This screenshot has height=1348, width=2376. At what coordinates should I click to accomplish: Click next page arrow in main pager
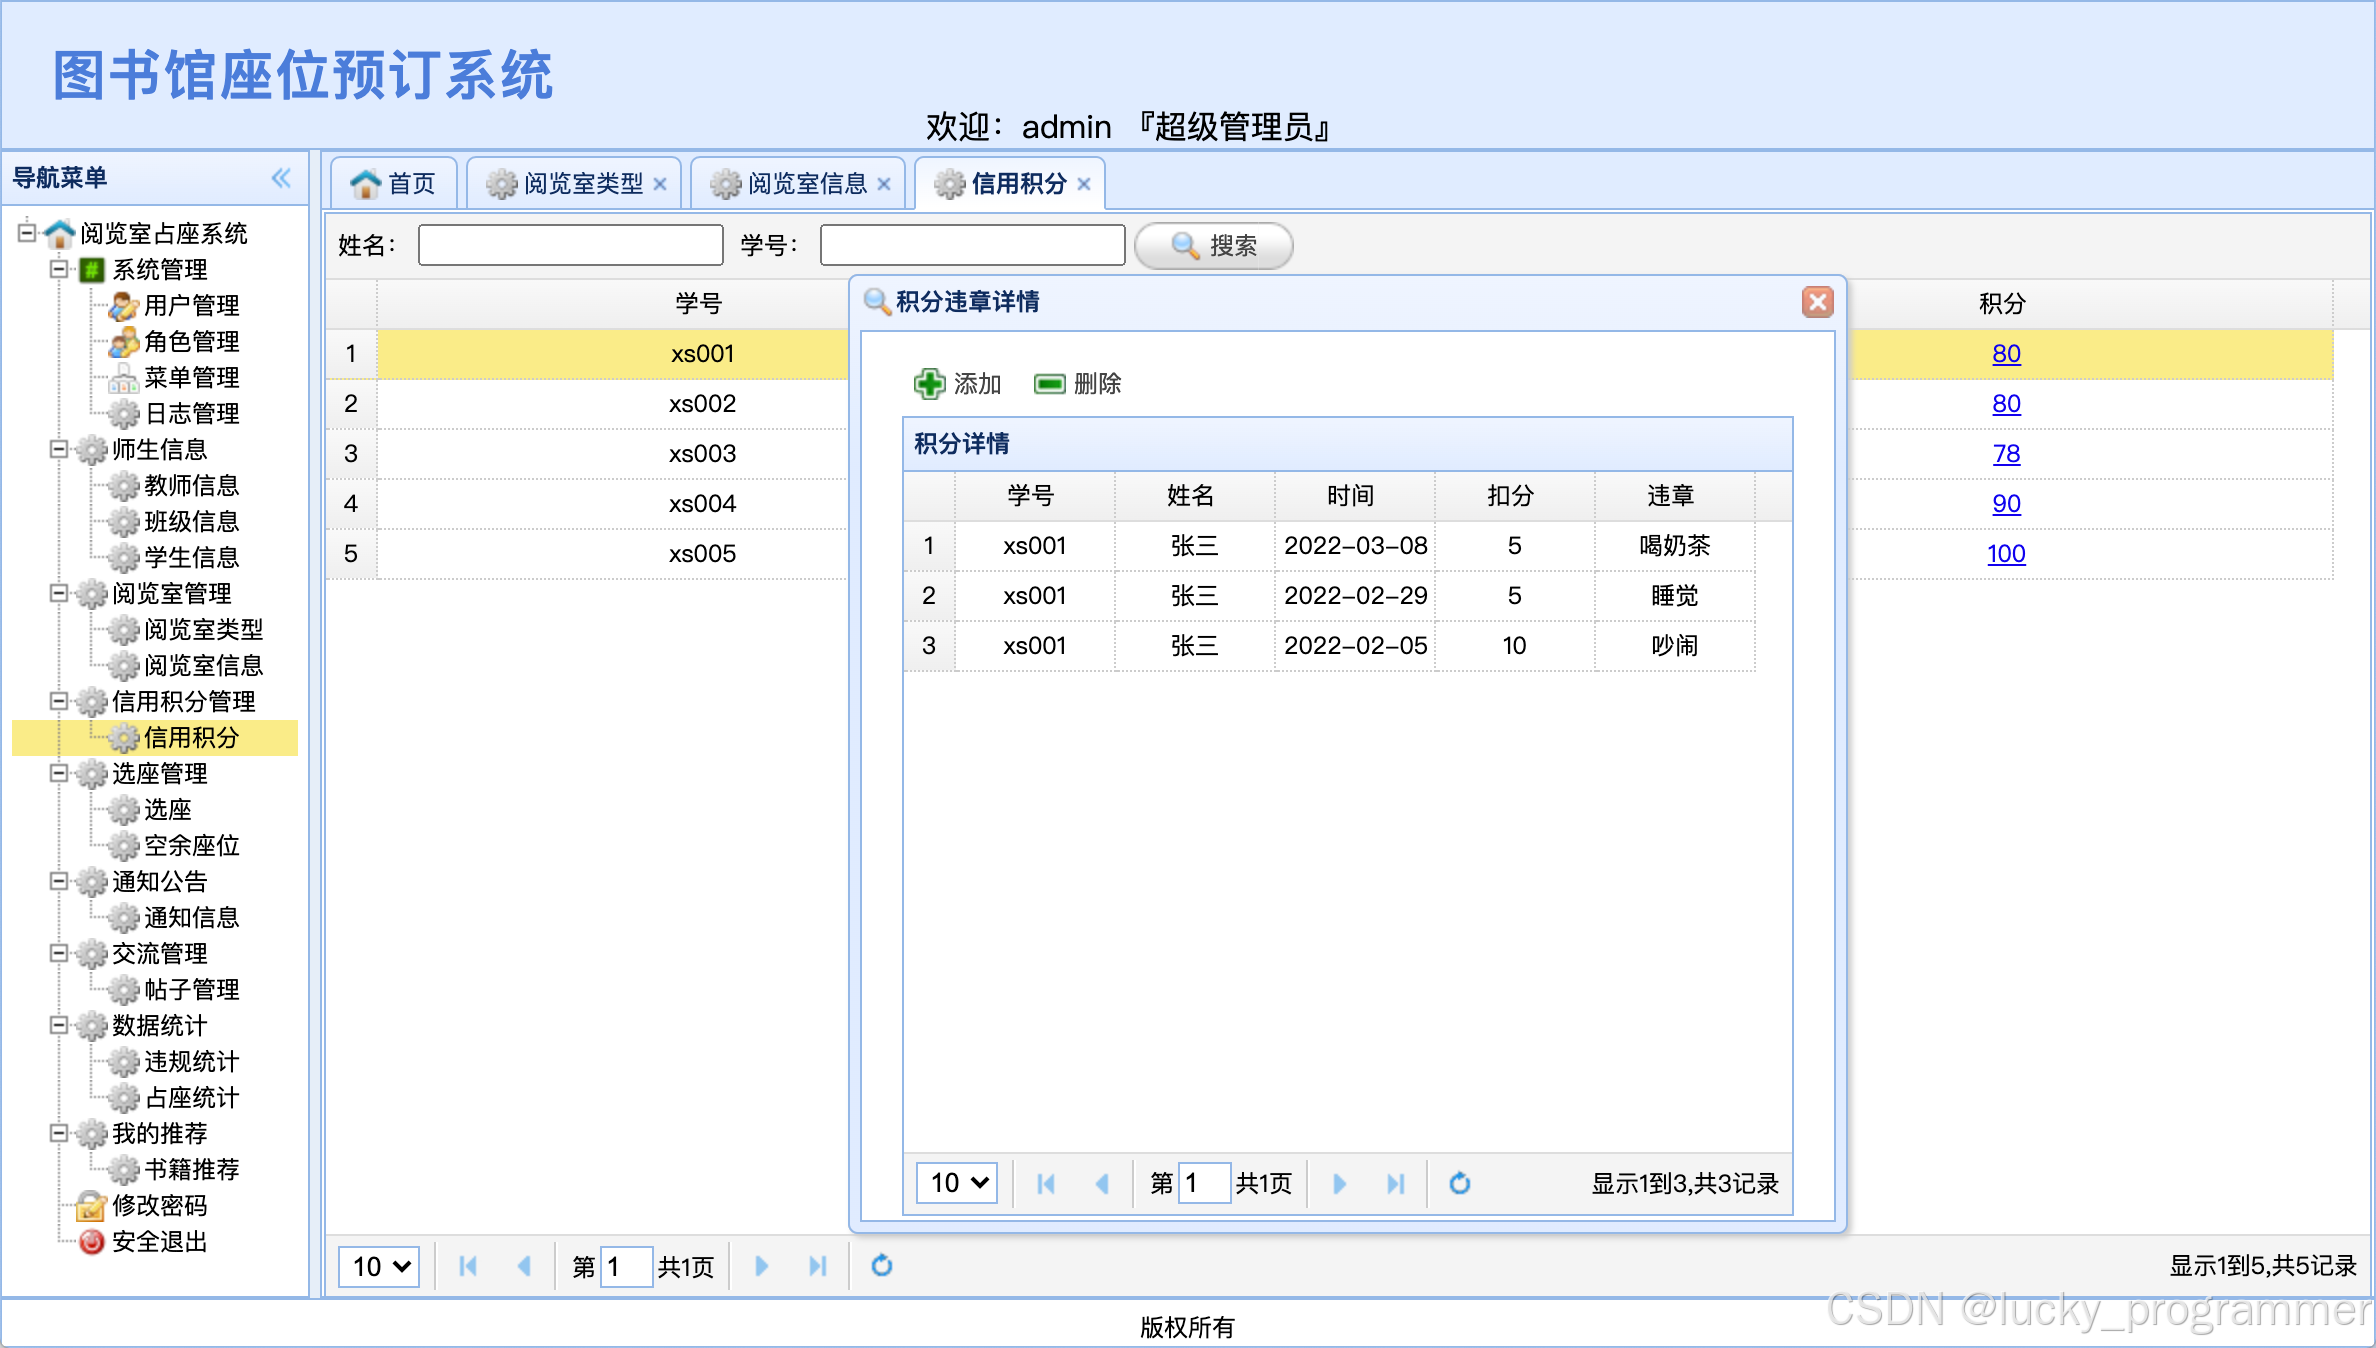point(761,1266)
